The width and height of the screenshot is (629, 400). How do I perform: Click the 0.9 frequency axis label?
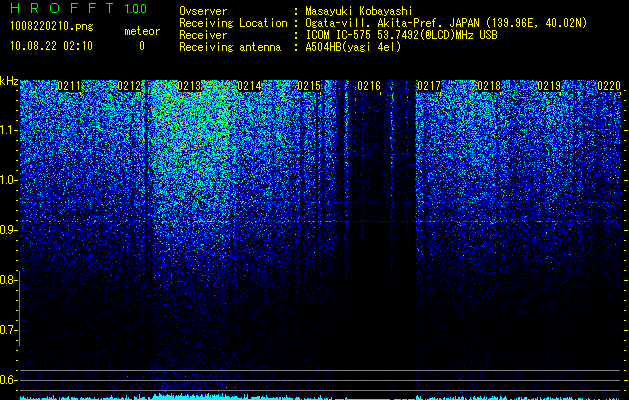[x=8, y=230]
